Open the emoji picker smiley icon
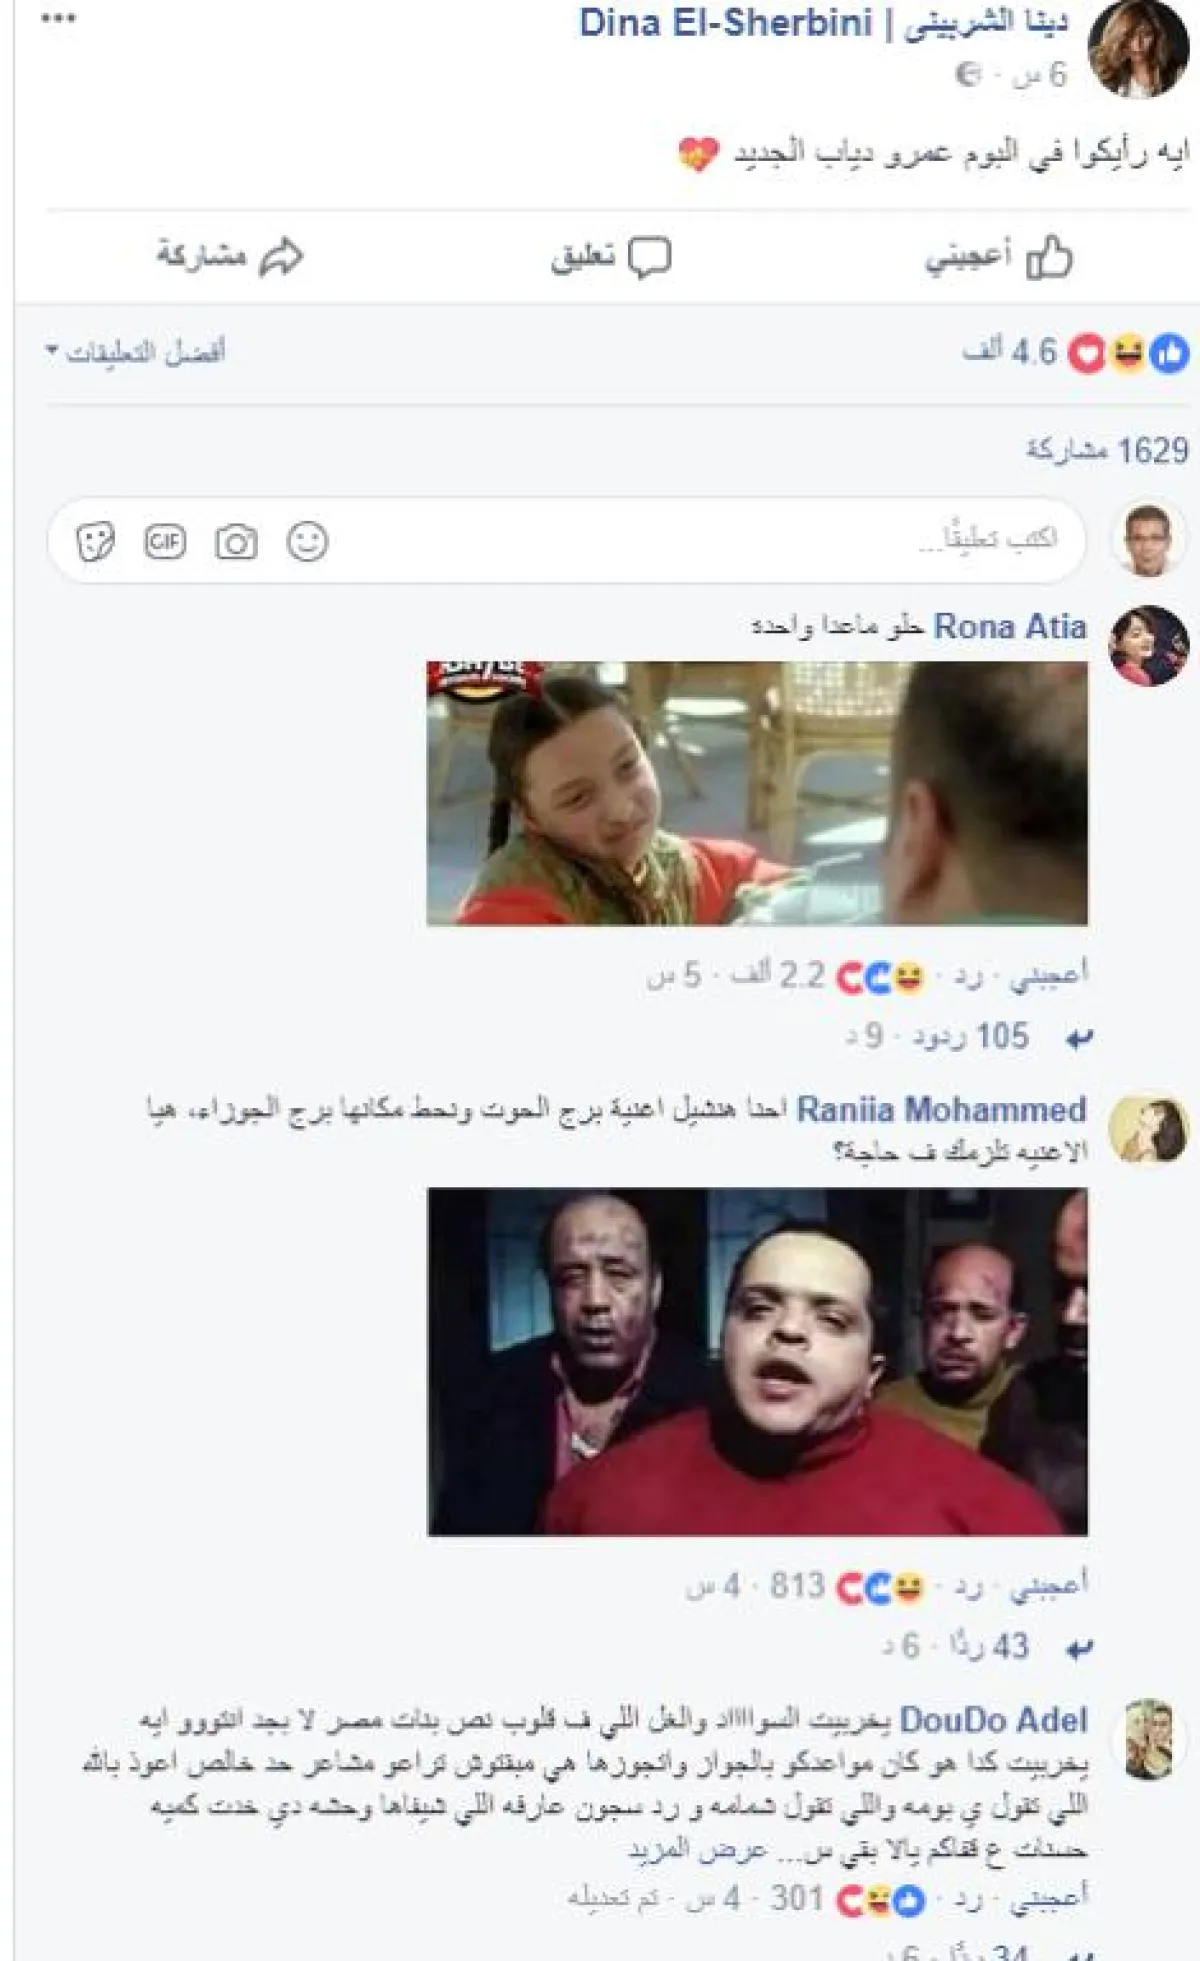 307,542
